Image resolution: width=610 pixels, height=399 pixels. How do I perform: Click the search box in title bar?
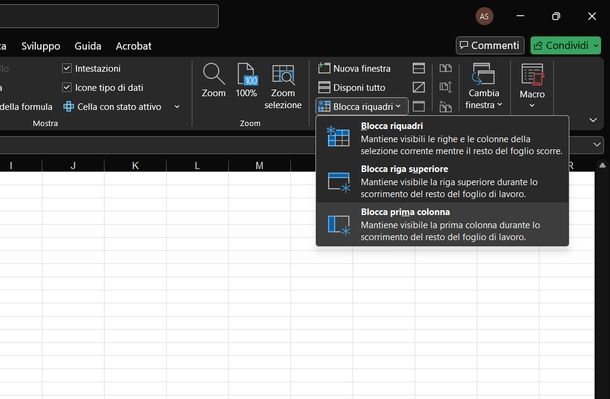point(109,16)
